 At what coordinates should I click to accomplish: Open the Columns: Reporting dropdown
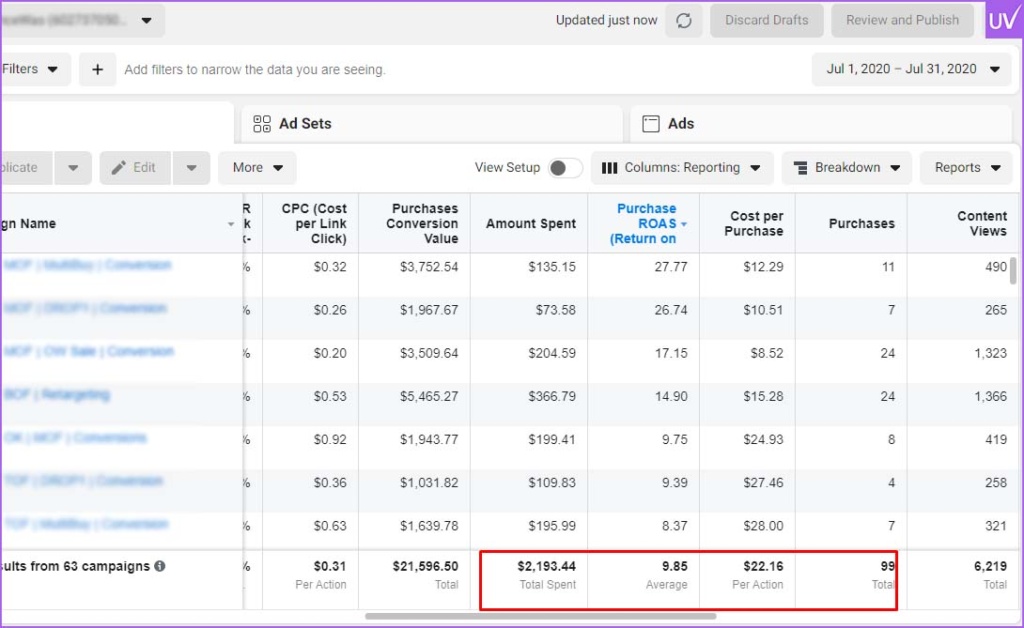pos(681,168)
